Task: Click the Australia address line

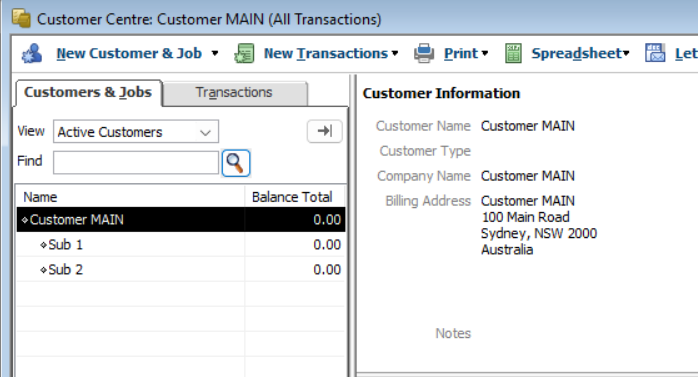Action: coord(507,250)
